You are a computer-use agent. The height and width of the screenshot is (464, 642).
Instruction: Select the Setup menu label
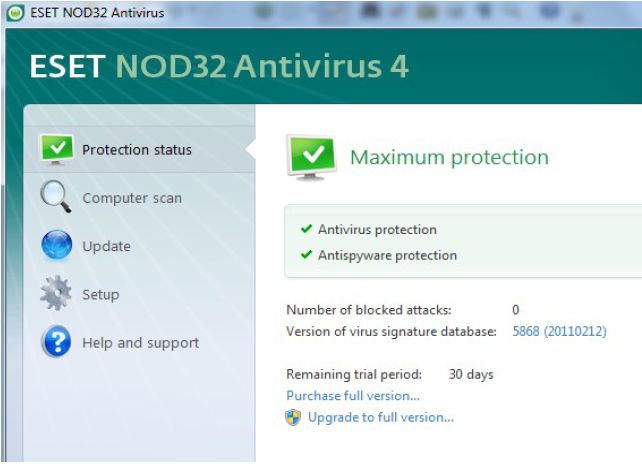point(100,294)
